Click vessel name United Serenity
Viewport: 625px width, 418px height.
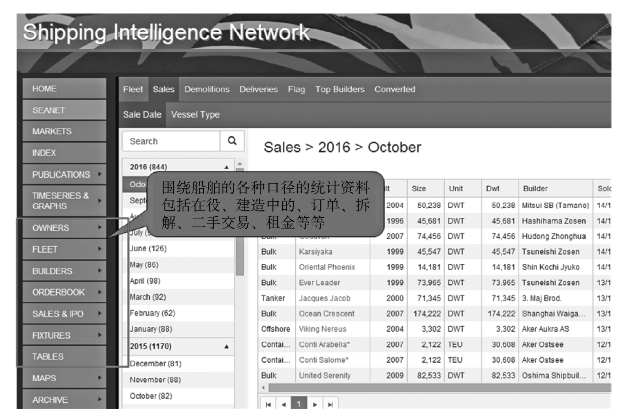[x=324, y=375]
